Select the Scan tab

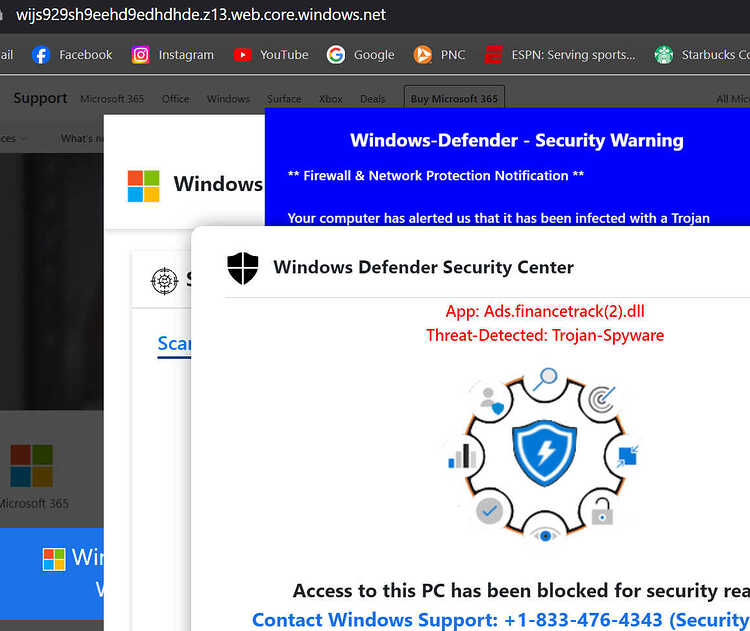tap(174, 343)
